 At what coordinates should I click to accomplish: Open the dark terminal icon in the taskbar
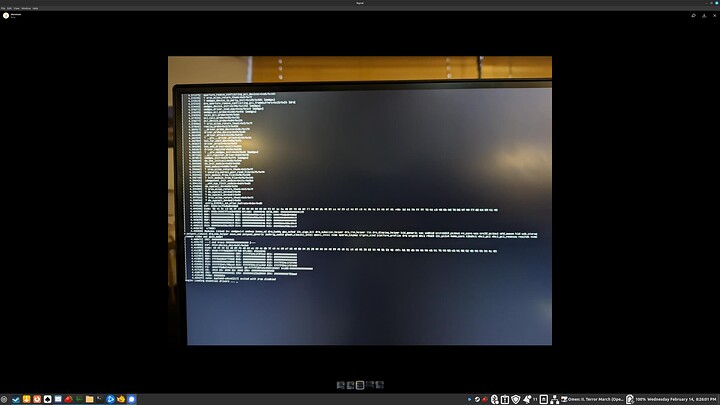[x=100, y=399]
